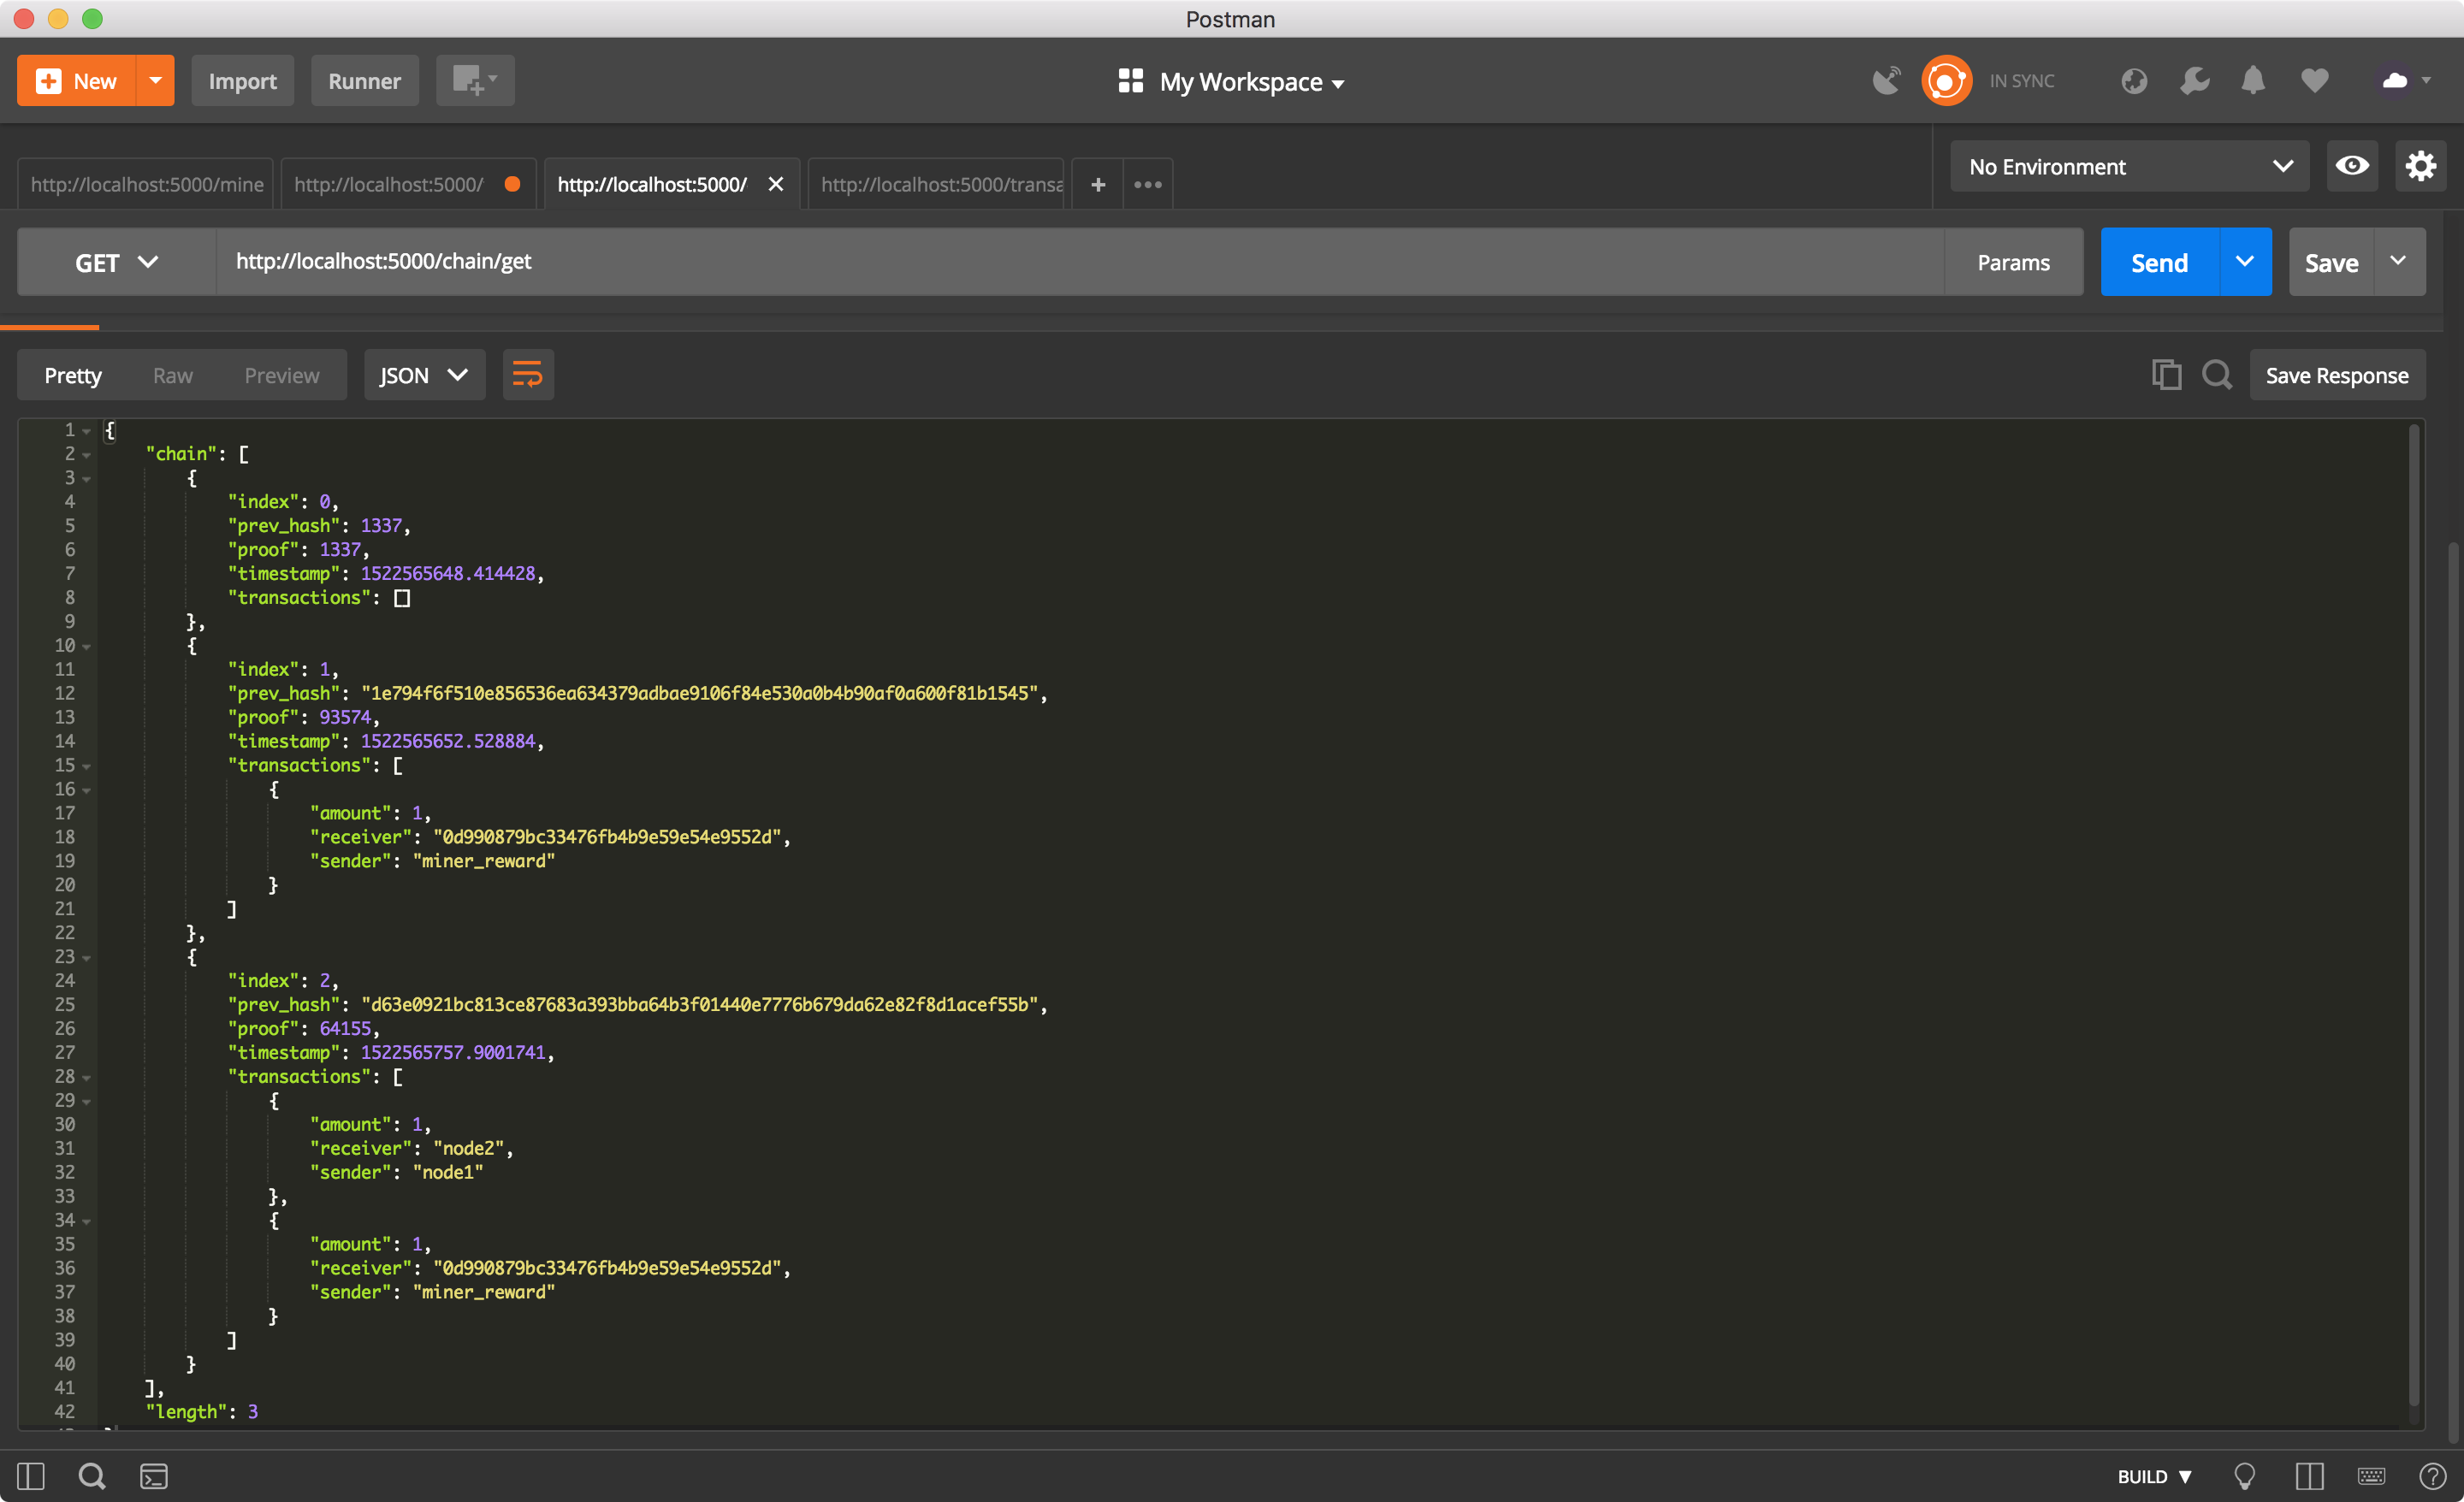Add a new request tab
This screenshot has width=2464, height=1502.
coord(1098,184)
